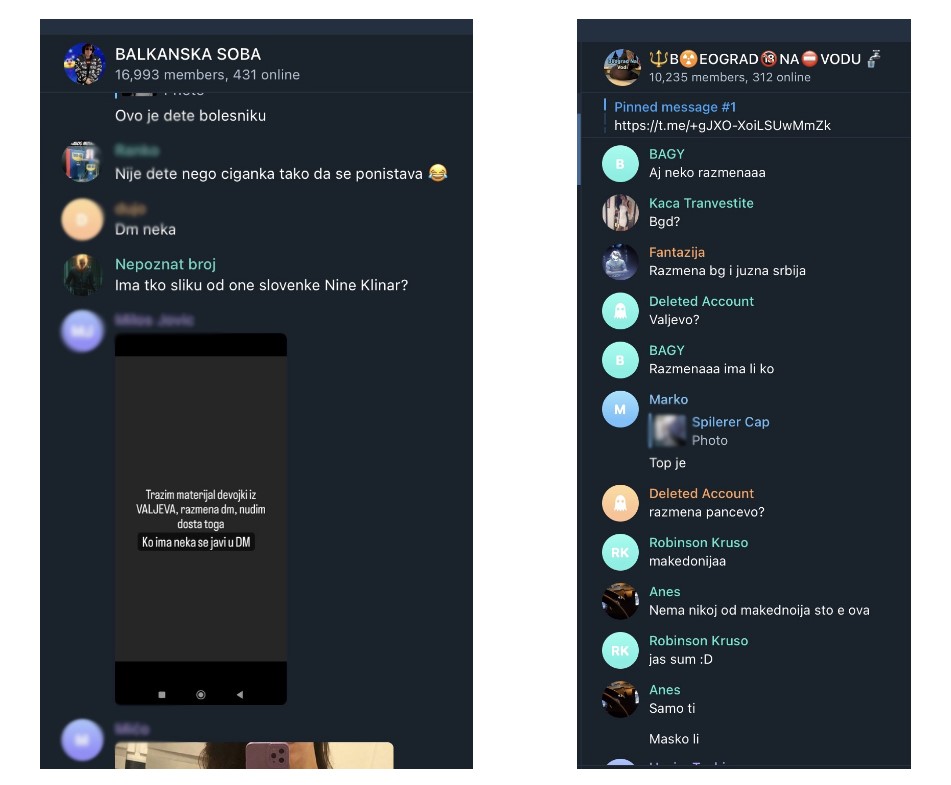Click Nepoznat broj sender name
The width and height of the screenshot is (951, 785).
pos(165,264)
